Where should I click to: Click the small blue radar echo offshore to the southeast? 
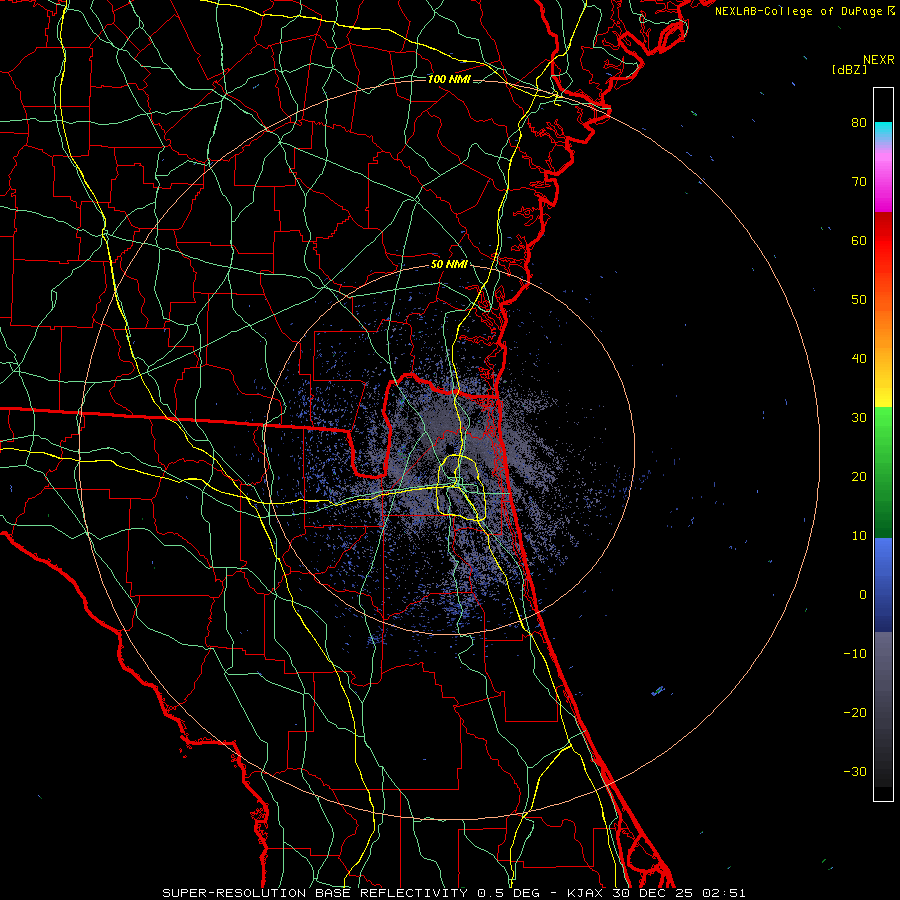[x=658, y=690]
